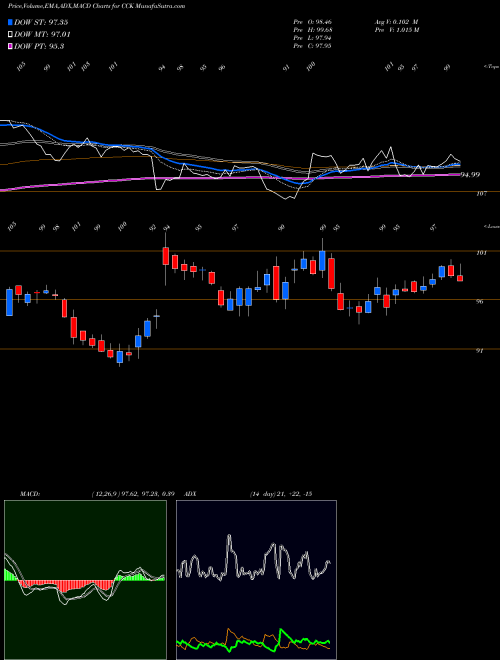The width and height of the screenshot is (500, 660).
Task: Click the 'Pre H: 99.68' value
Action: (313, 30)
